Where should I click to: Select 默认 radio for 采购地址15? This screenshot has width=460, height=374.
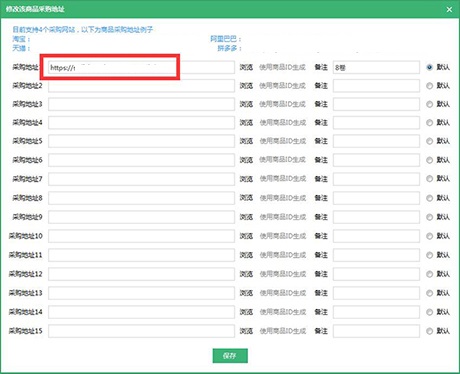[x=429, y=331]
